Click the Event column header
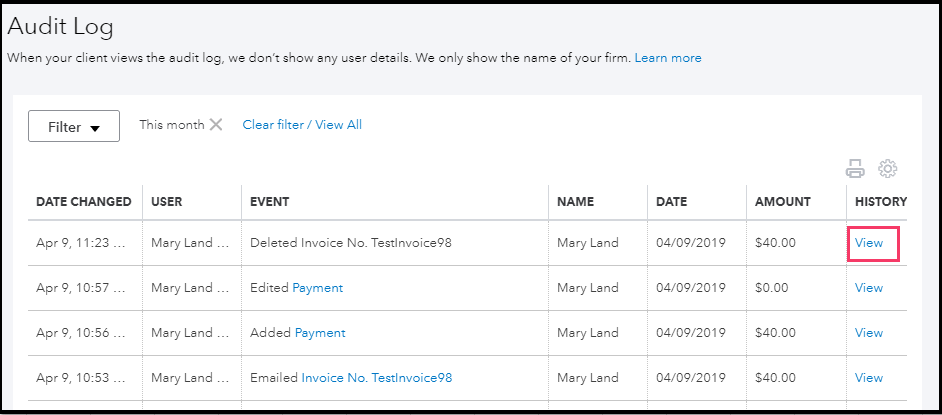 269,202
